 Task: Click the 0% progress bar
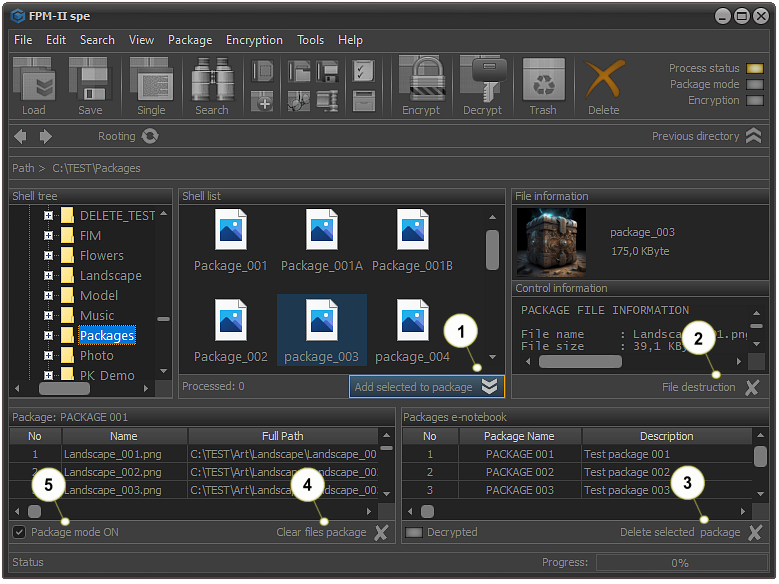(x=682, y=563)
